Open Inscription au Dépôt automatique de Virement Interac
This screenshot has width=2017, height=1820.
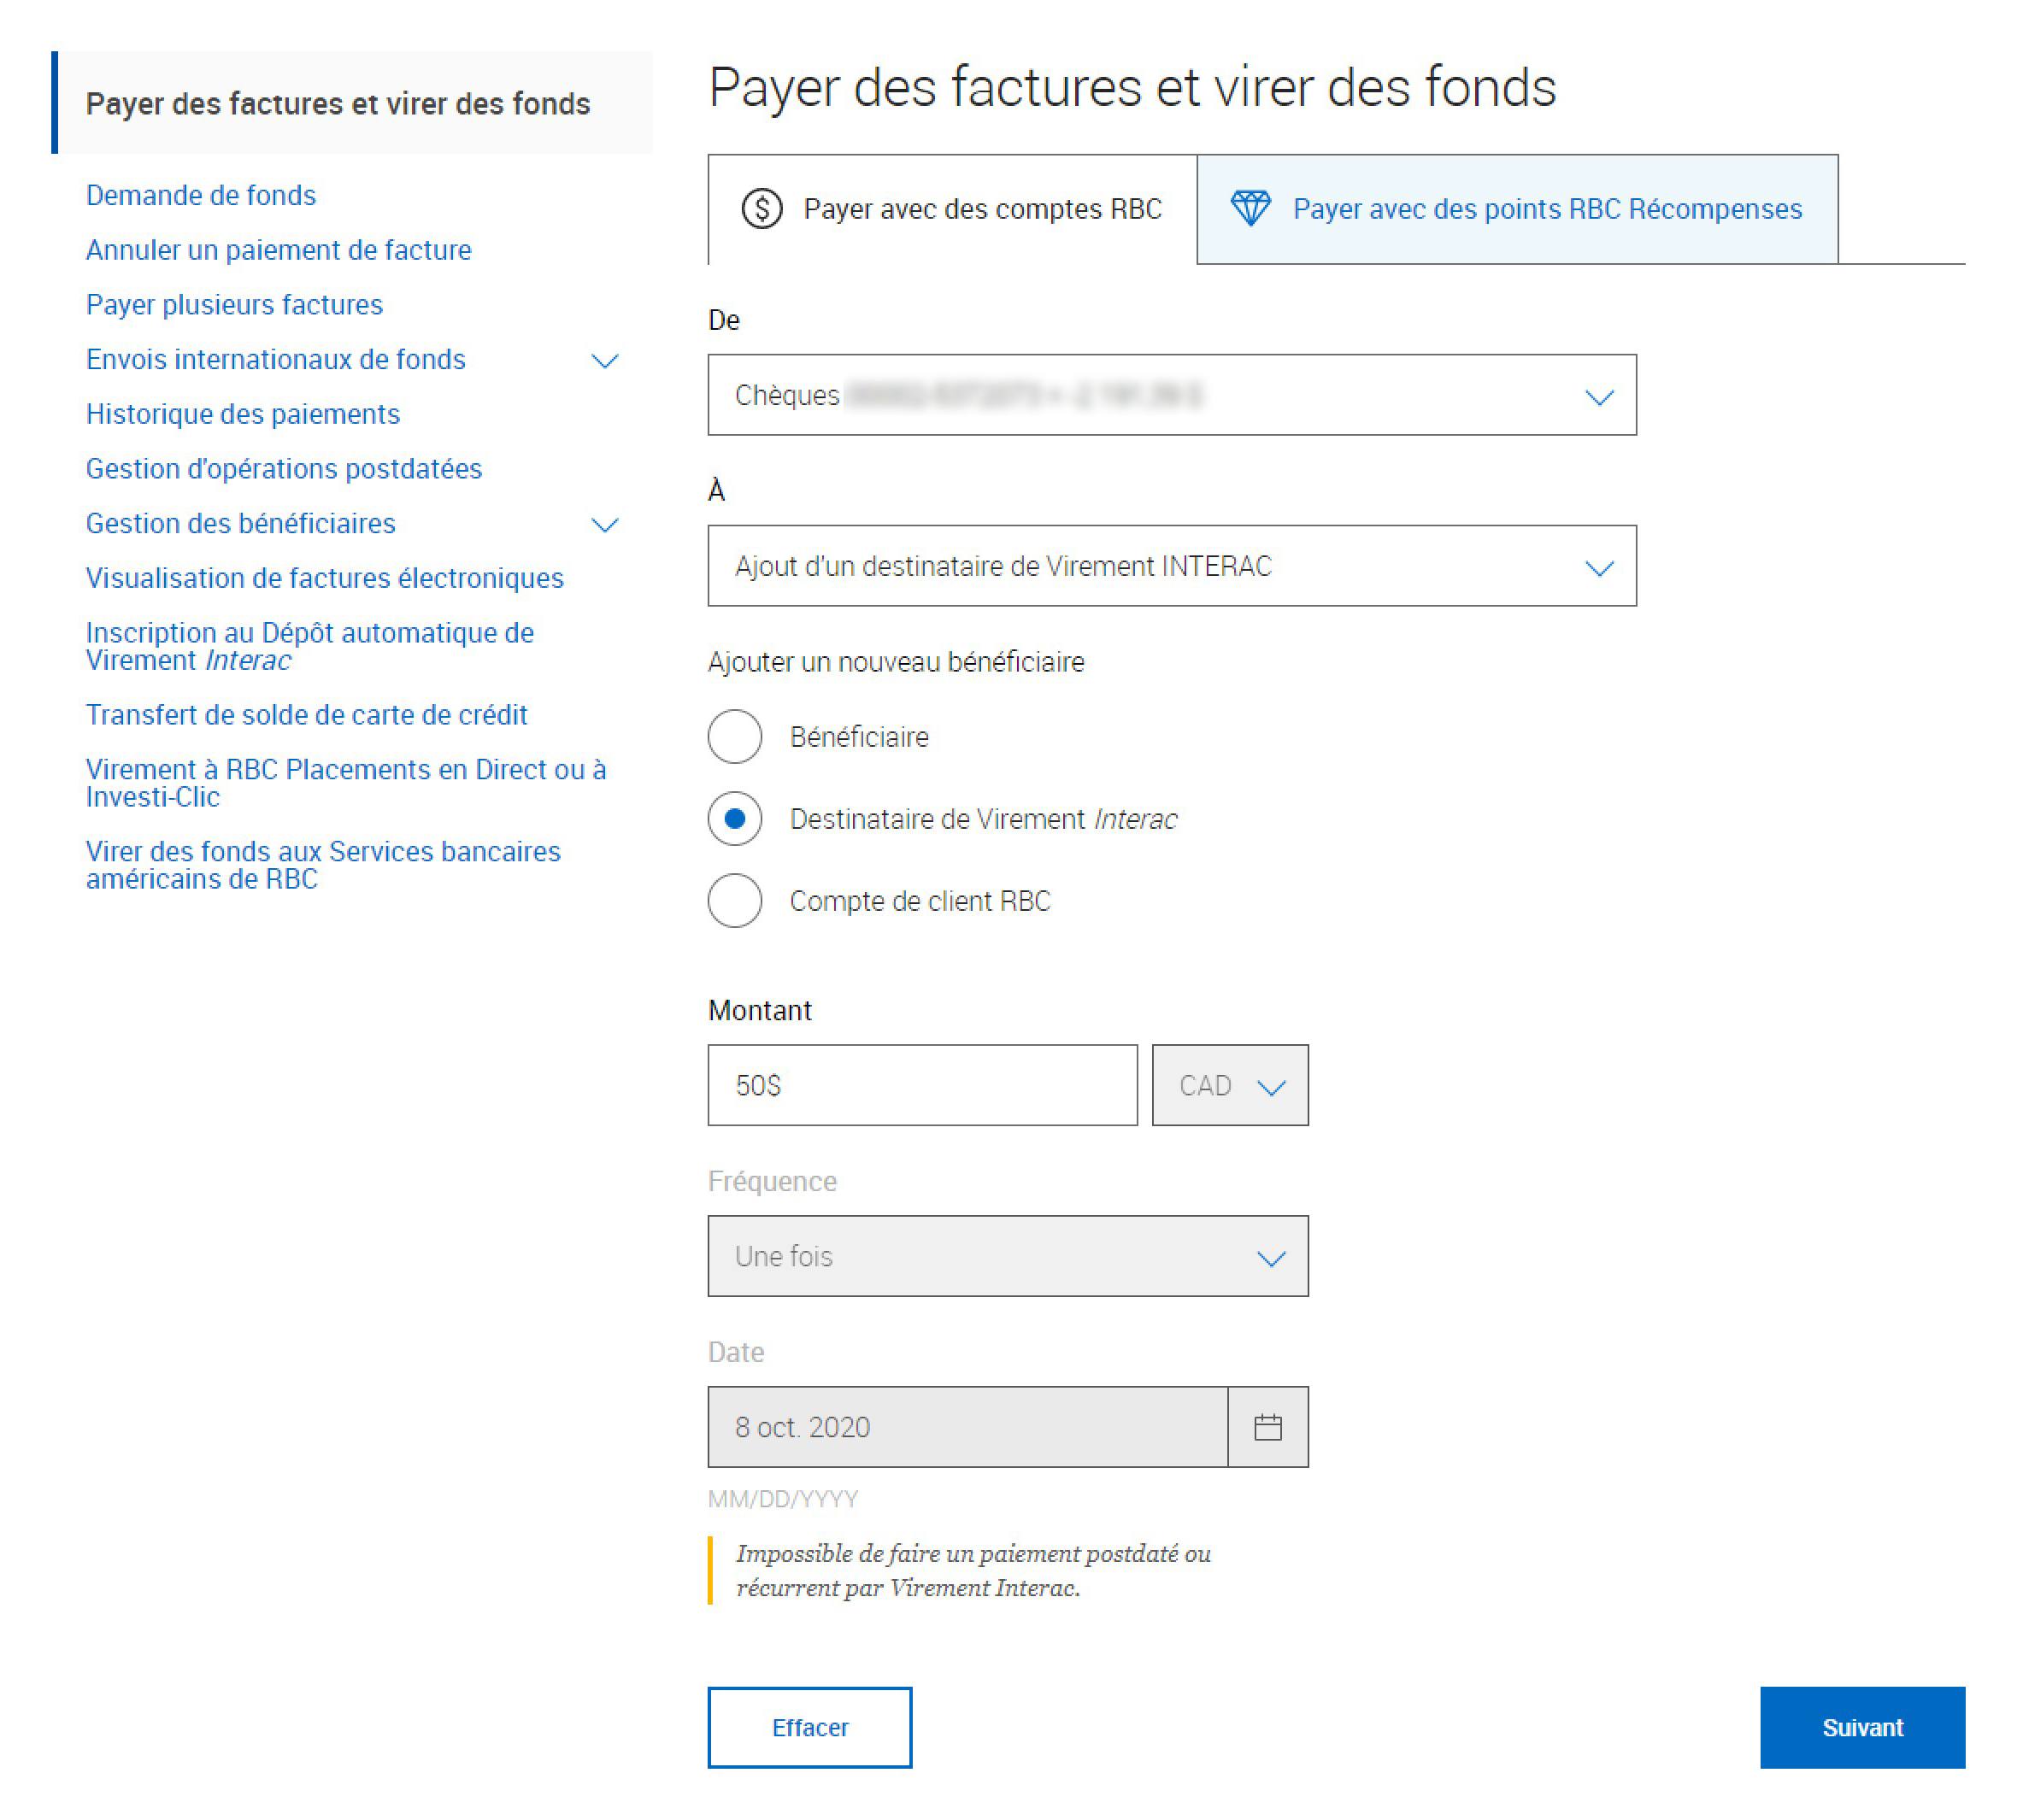[310, 646]
